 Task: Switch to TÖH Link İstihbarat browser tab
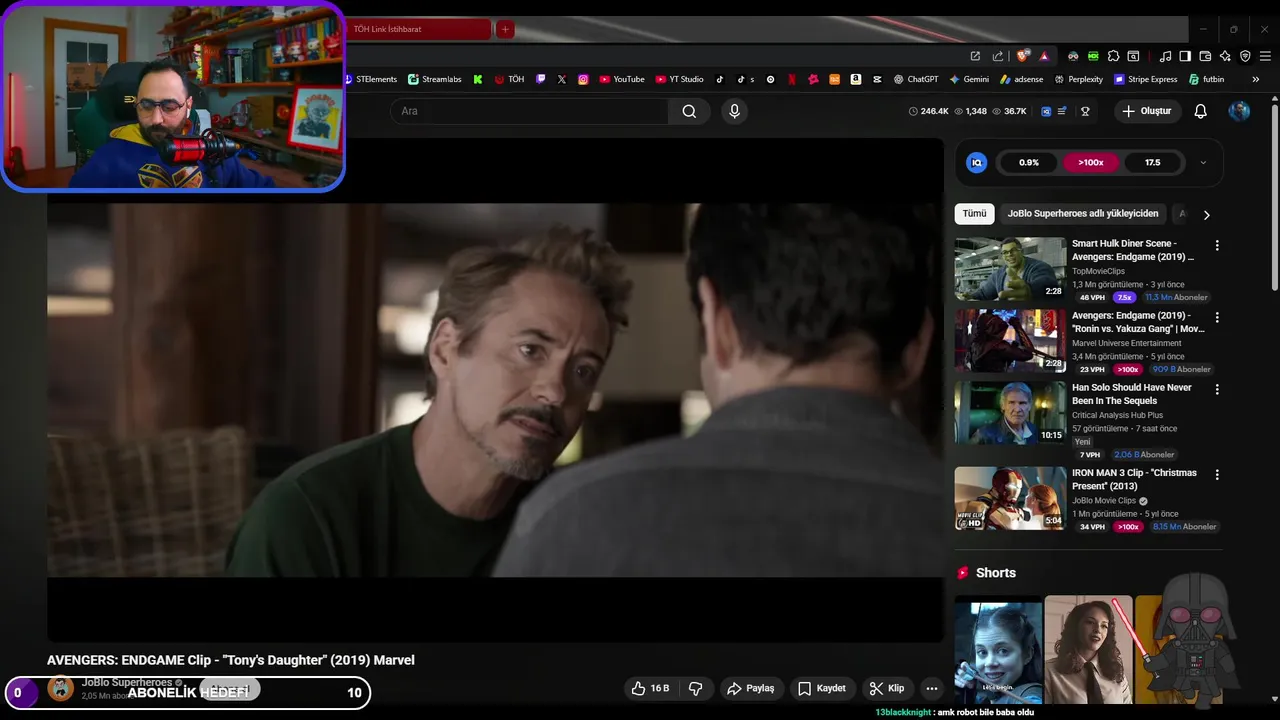(x=418, y=29)
